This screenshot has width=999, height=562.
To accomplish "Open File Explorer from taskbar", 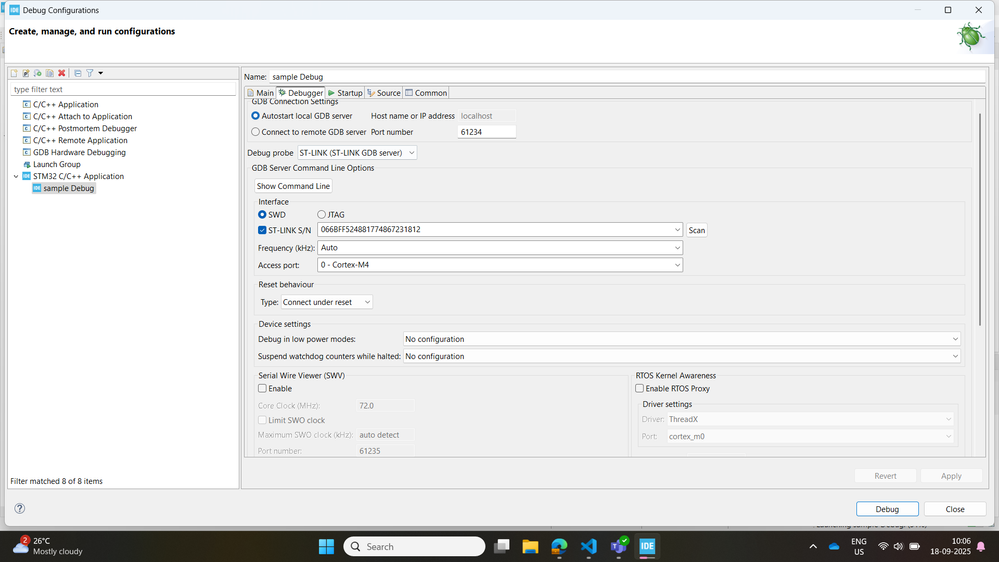I will point(530,547).
